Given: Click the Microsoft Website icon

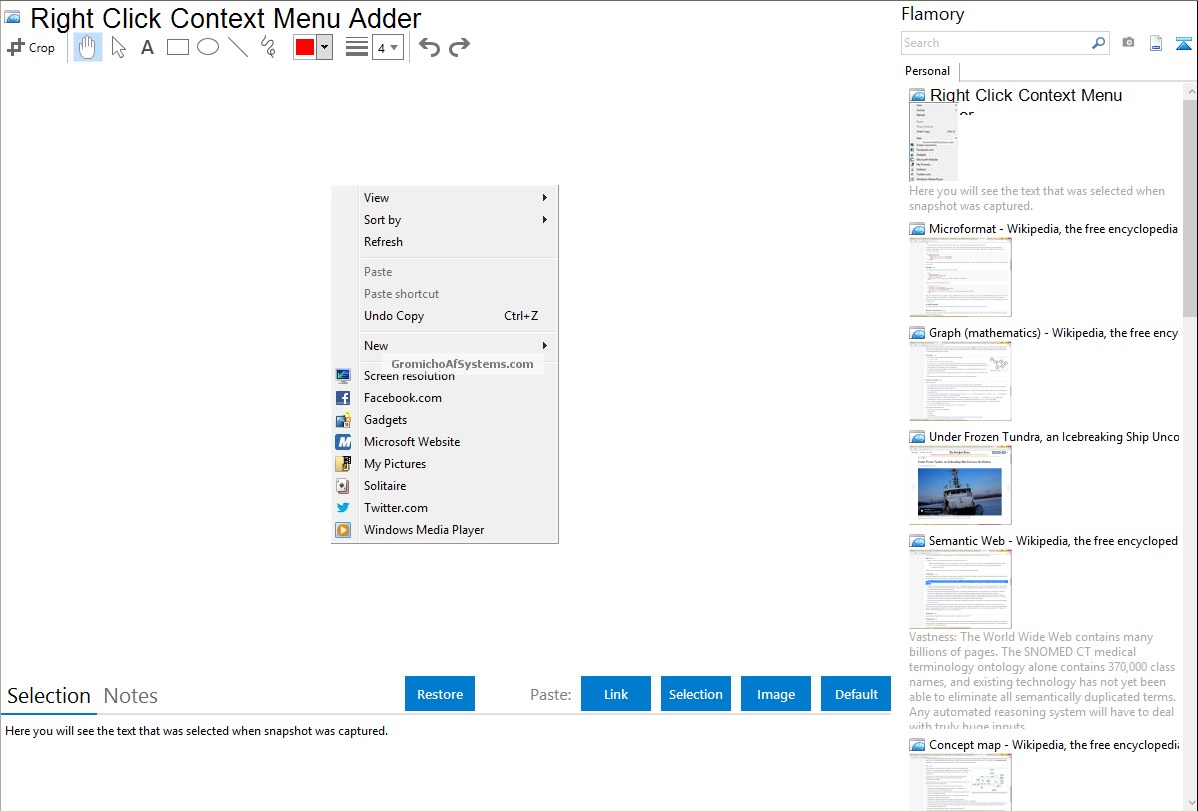Looking at the screenshot, I should click(343, 442).
